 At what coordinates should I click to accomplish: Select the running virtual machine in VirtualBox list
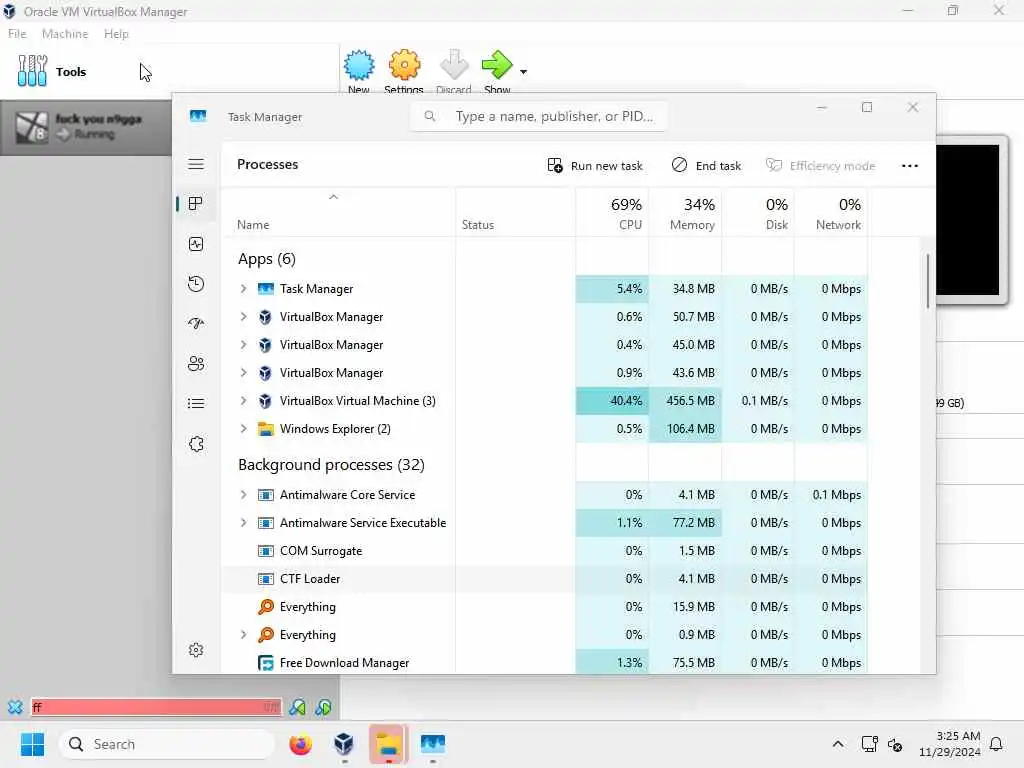pyautogui.click(x=86, y=127)
